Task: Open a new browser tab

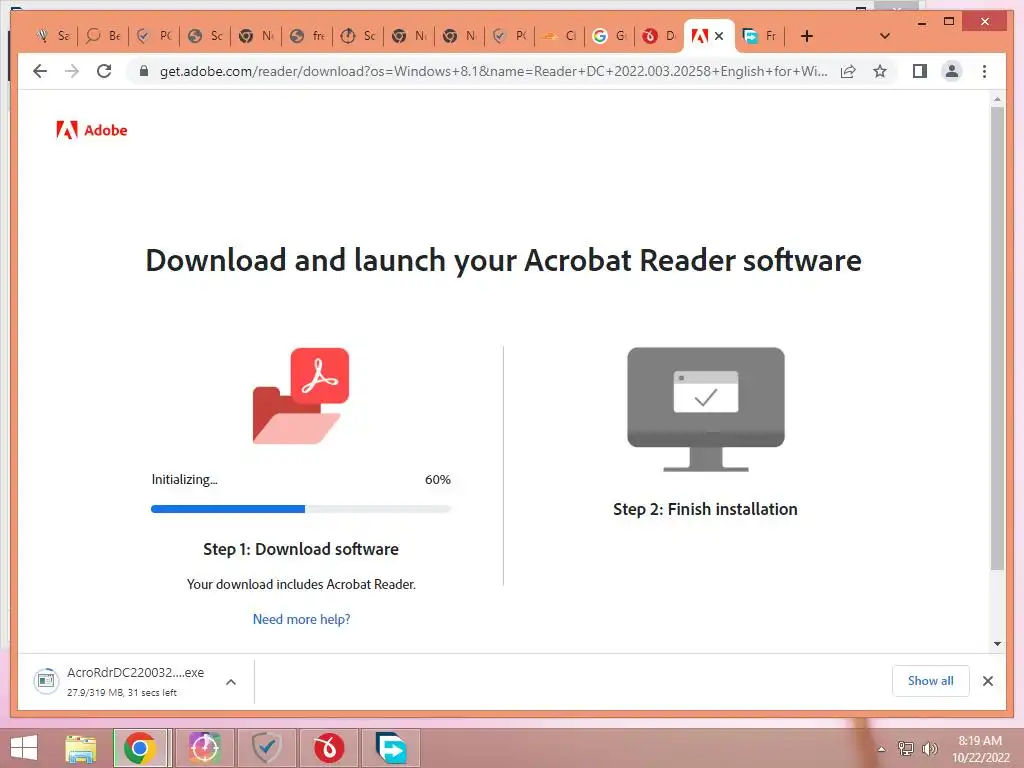Action: [x=807, y=36]
